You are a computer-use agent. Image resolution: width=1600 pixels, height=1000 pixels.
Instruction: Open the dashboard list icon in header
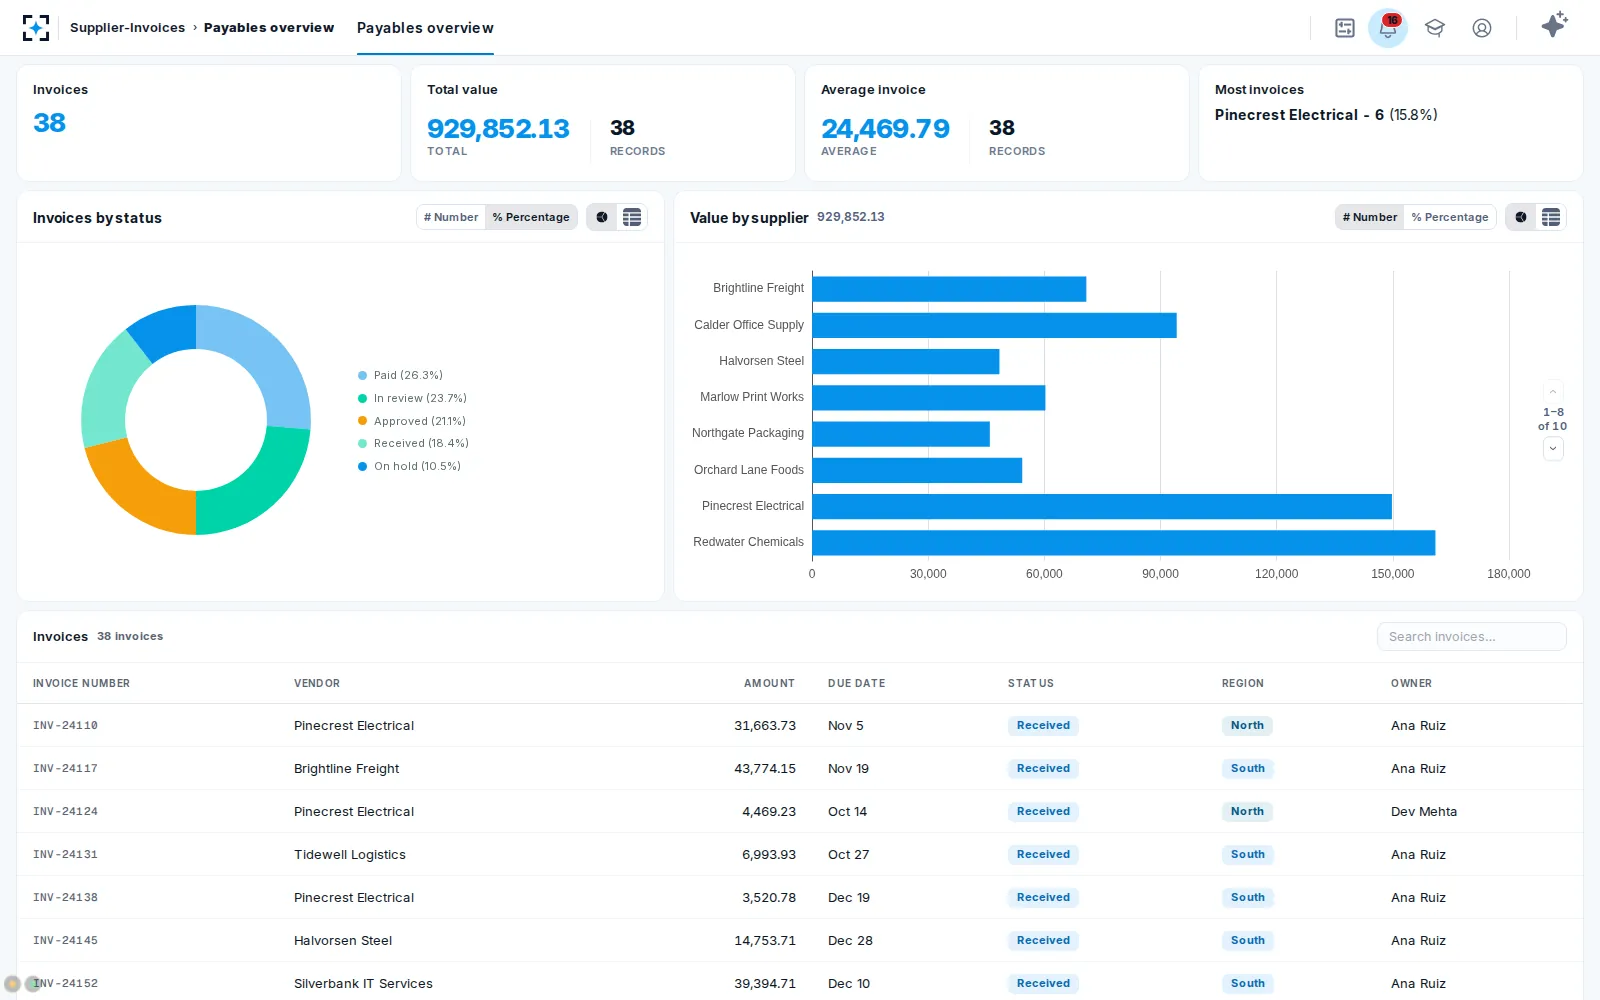click(x=1345, y=28)
